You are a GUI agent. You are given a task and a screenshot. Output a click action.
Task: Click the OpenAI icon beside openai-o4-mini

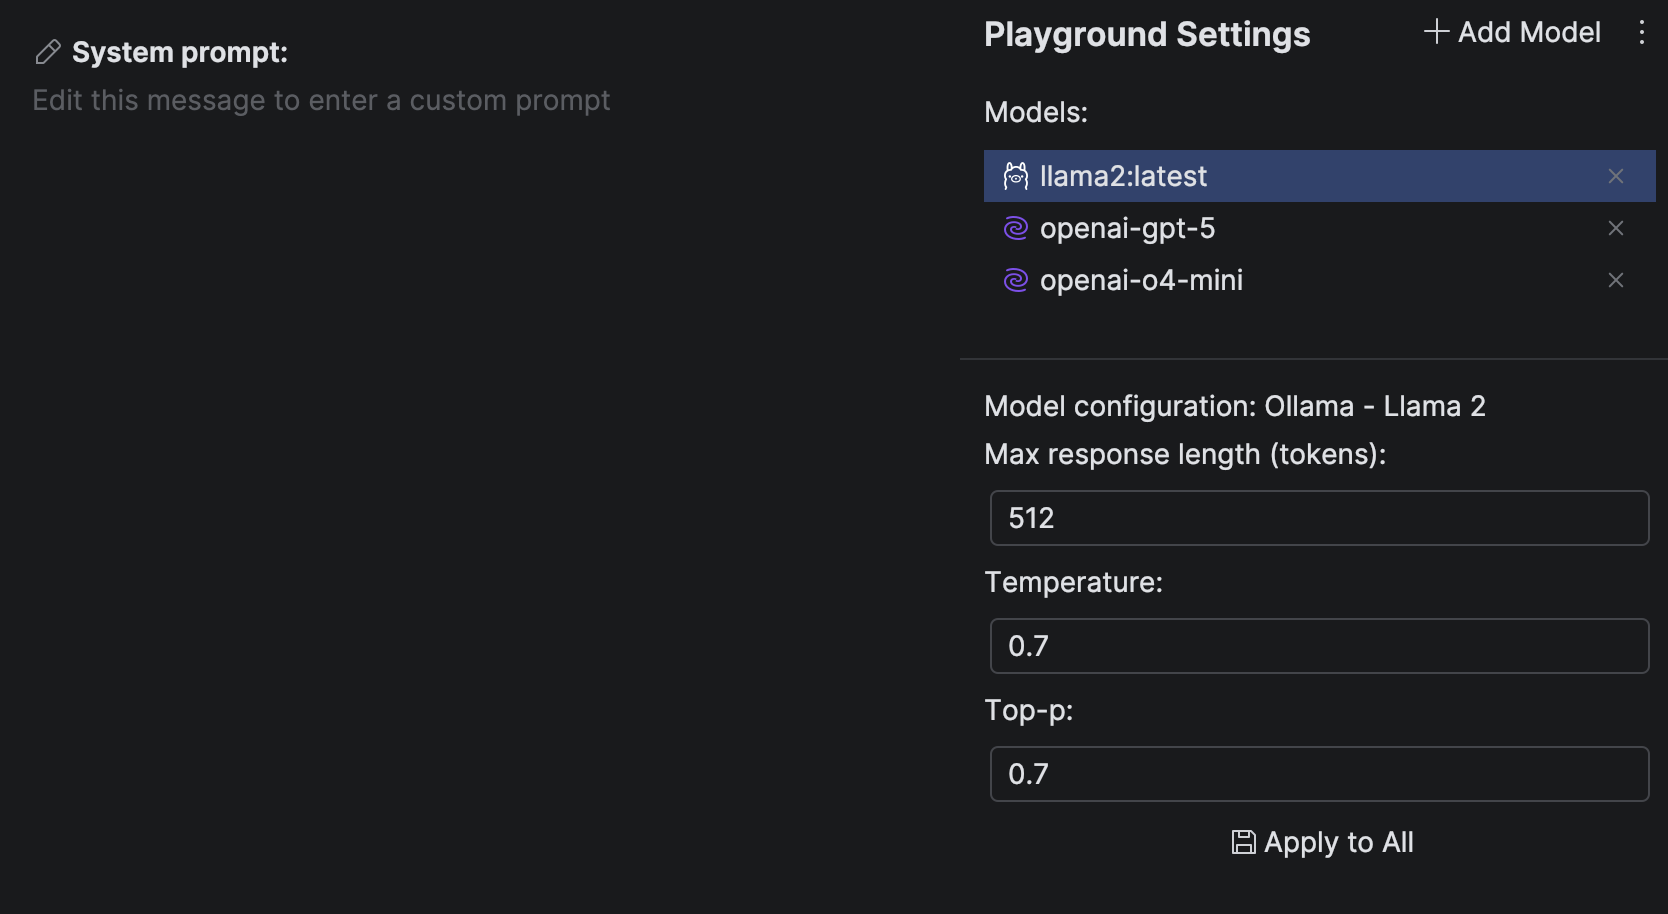pyautogui.click(x=1016, y=280)
